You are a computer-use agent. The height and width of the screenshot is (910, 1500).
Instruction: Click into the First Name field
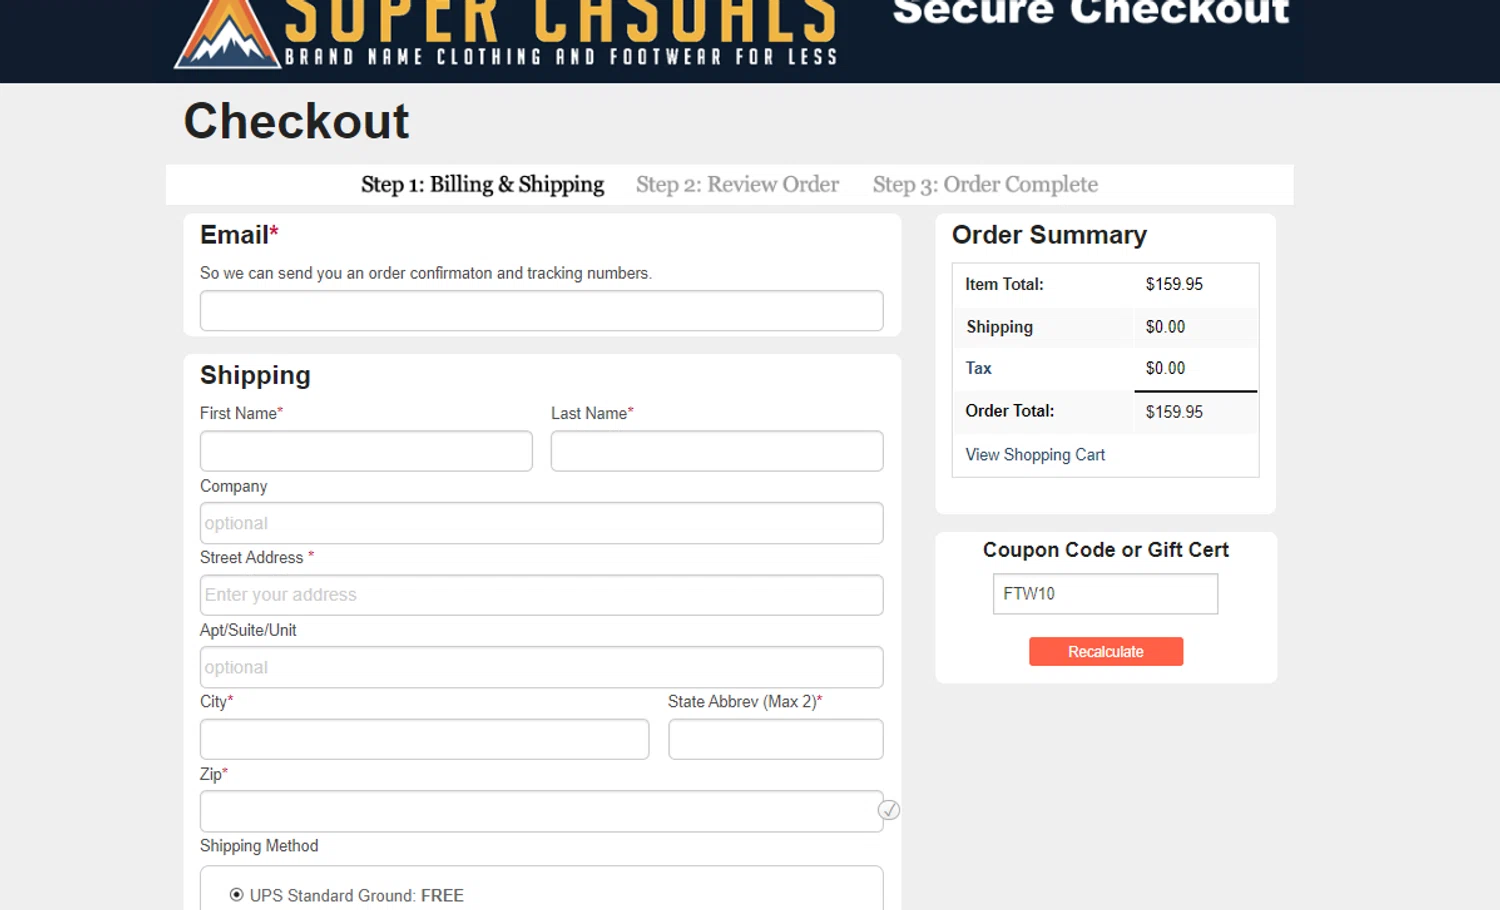366,451
